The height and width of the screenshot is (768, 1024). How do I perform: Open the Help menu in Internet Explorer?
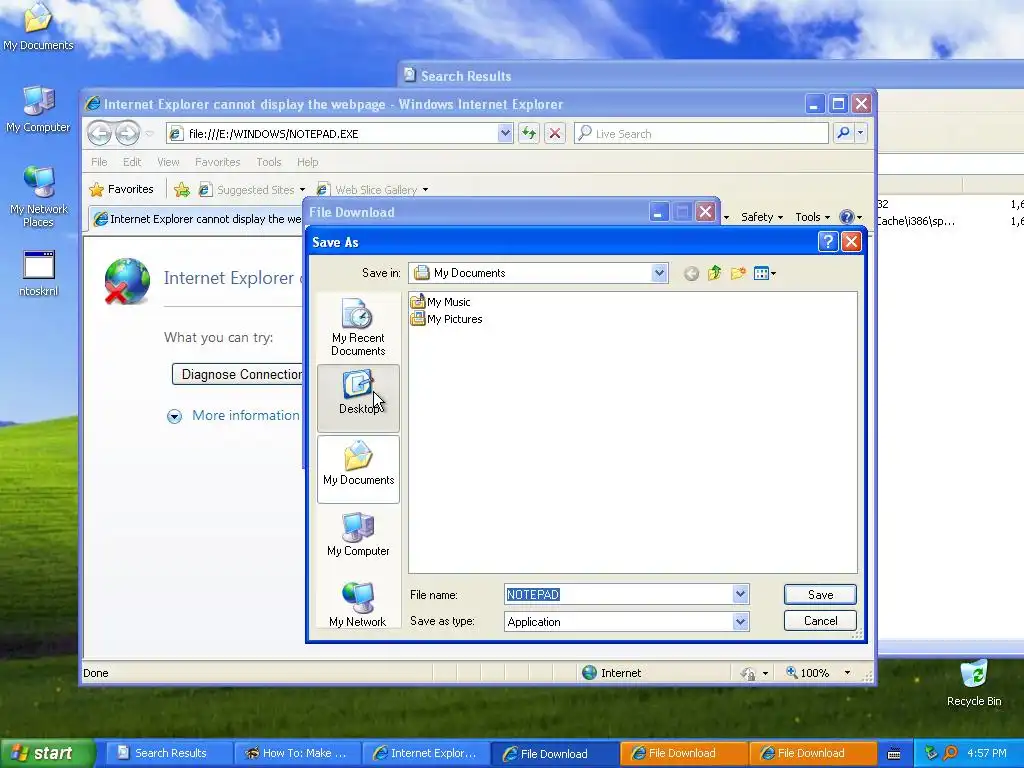coord(308,162)
